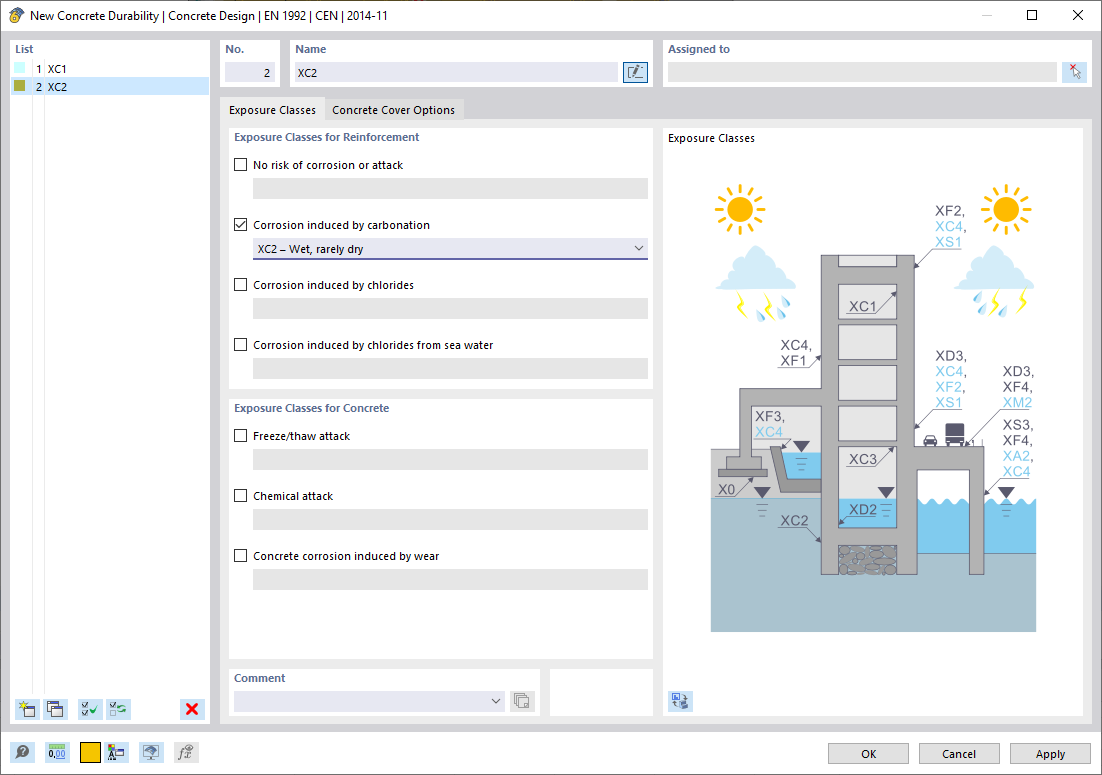The height and width of the screenshot is (775, 1102).
Task: Open Help using the question mark icon
Action: (x=22, y=751)
